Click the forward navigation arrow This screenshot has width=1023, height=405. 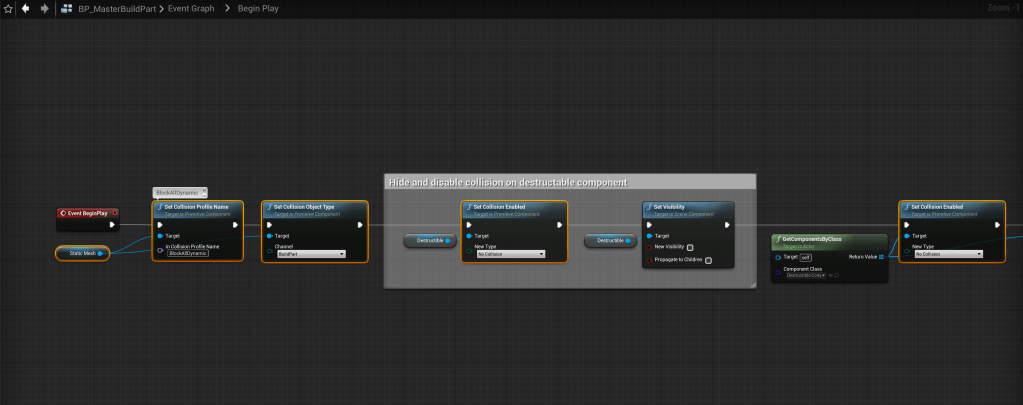tap(44, 8)
